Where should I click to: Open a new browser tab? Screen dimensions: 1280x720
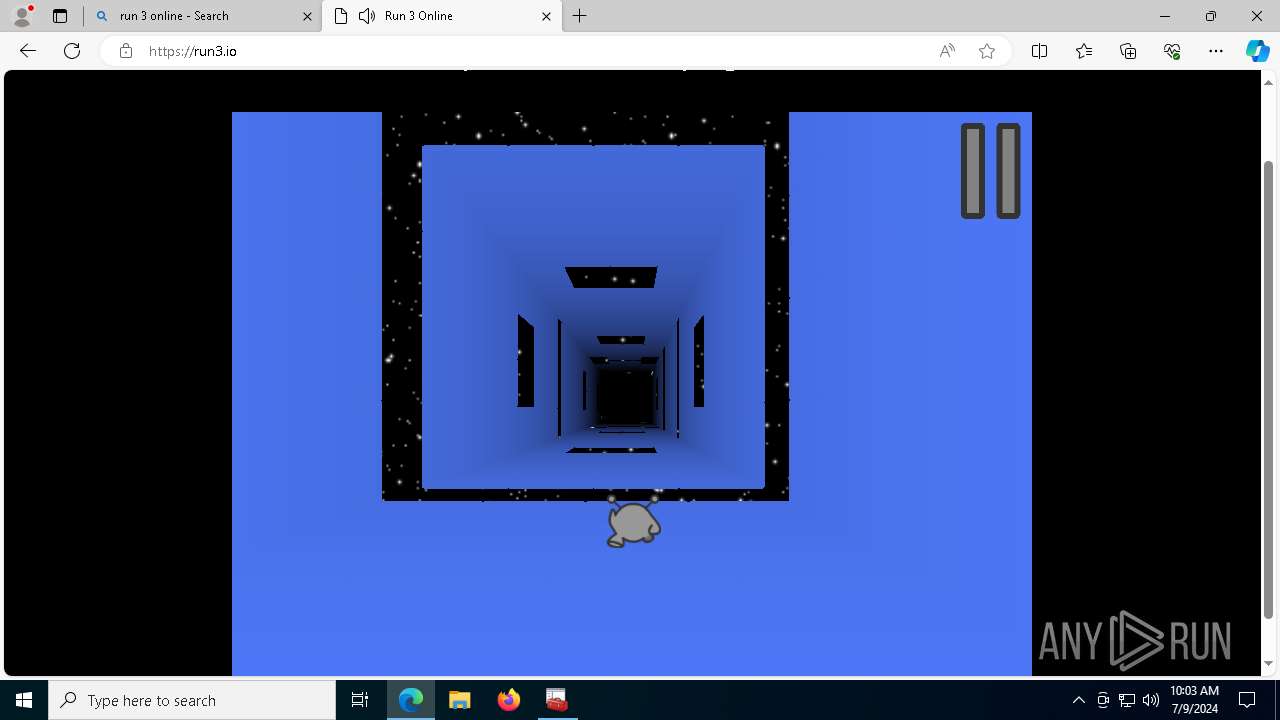580,16
